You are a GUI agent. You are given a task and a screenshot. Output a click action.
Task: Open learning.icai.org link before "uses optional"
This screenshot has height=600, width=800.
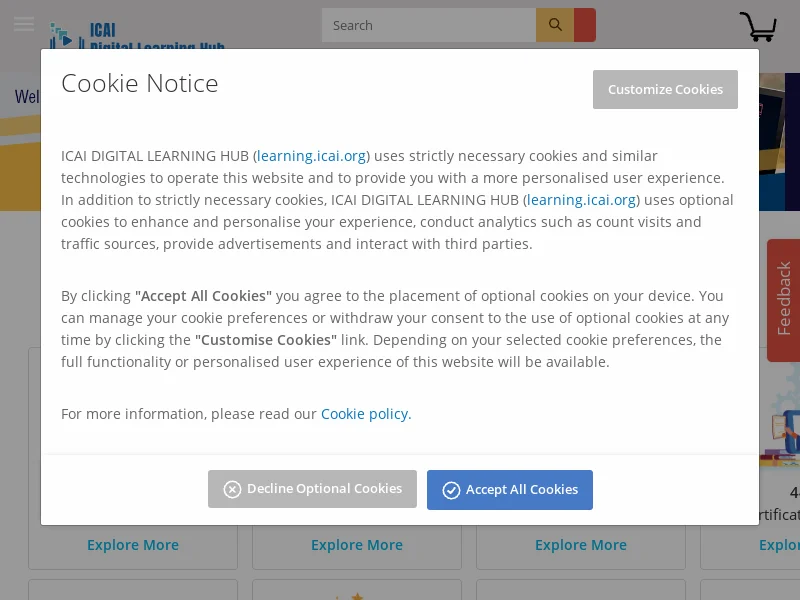(x=581, y=199)
